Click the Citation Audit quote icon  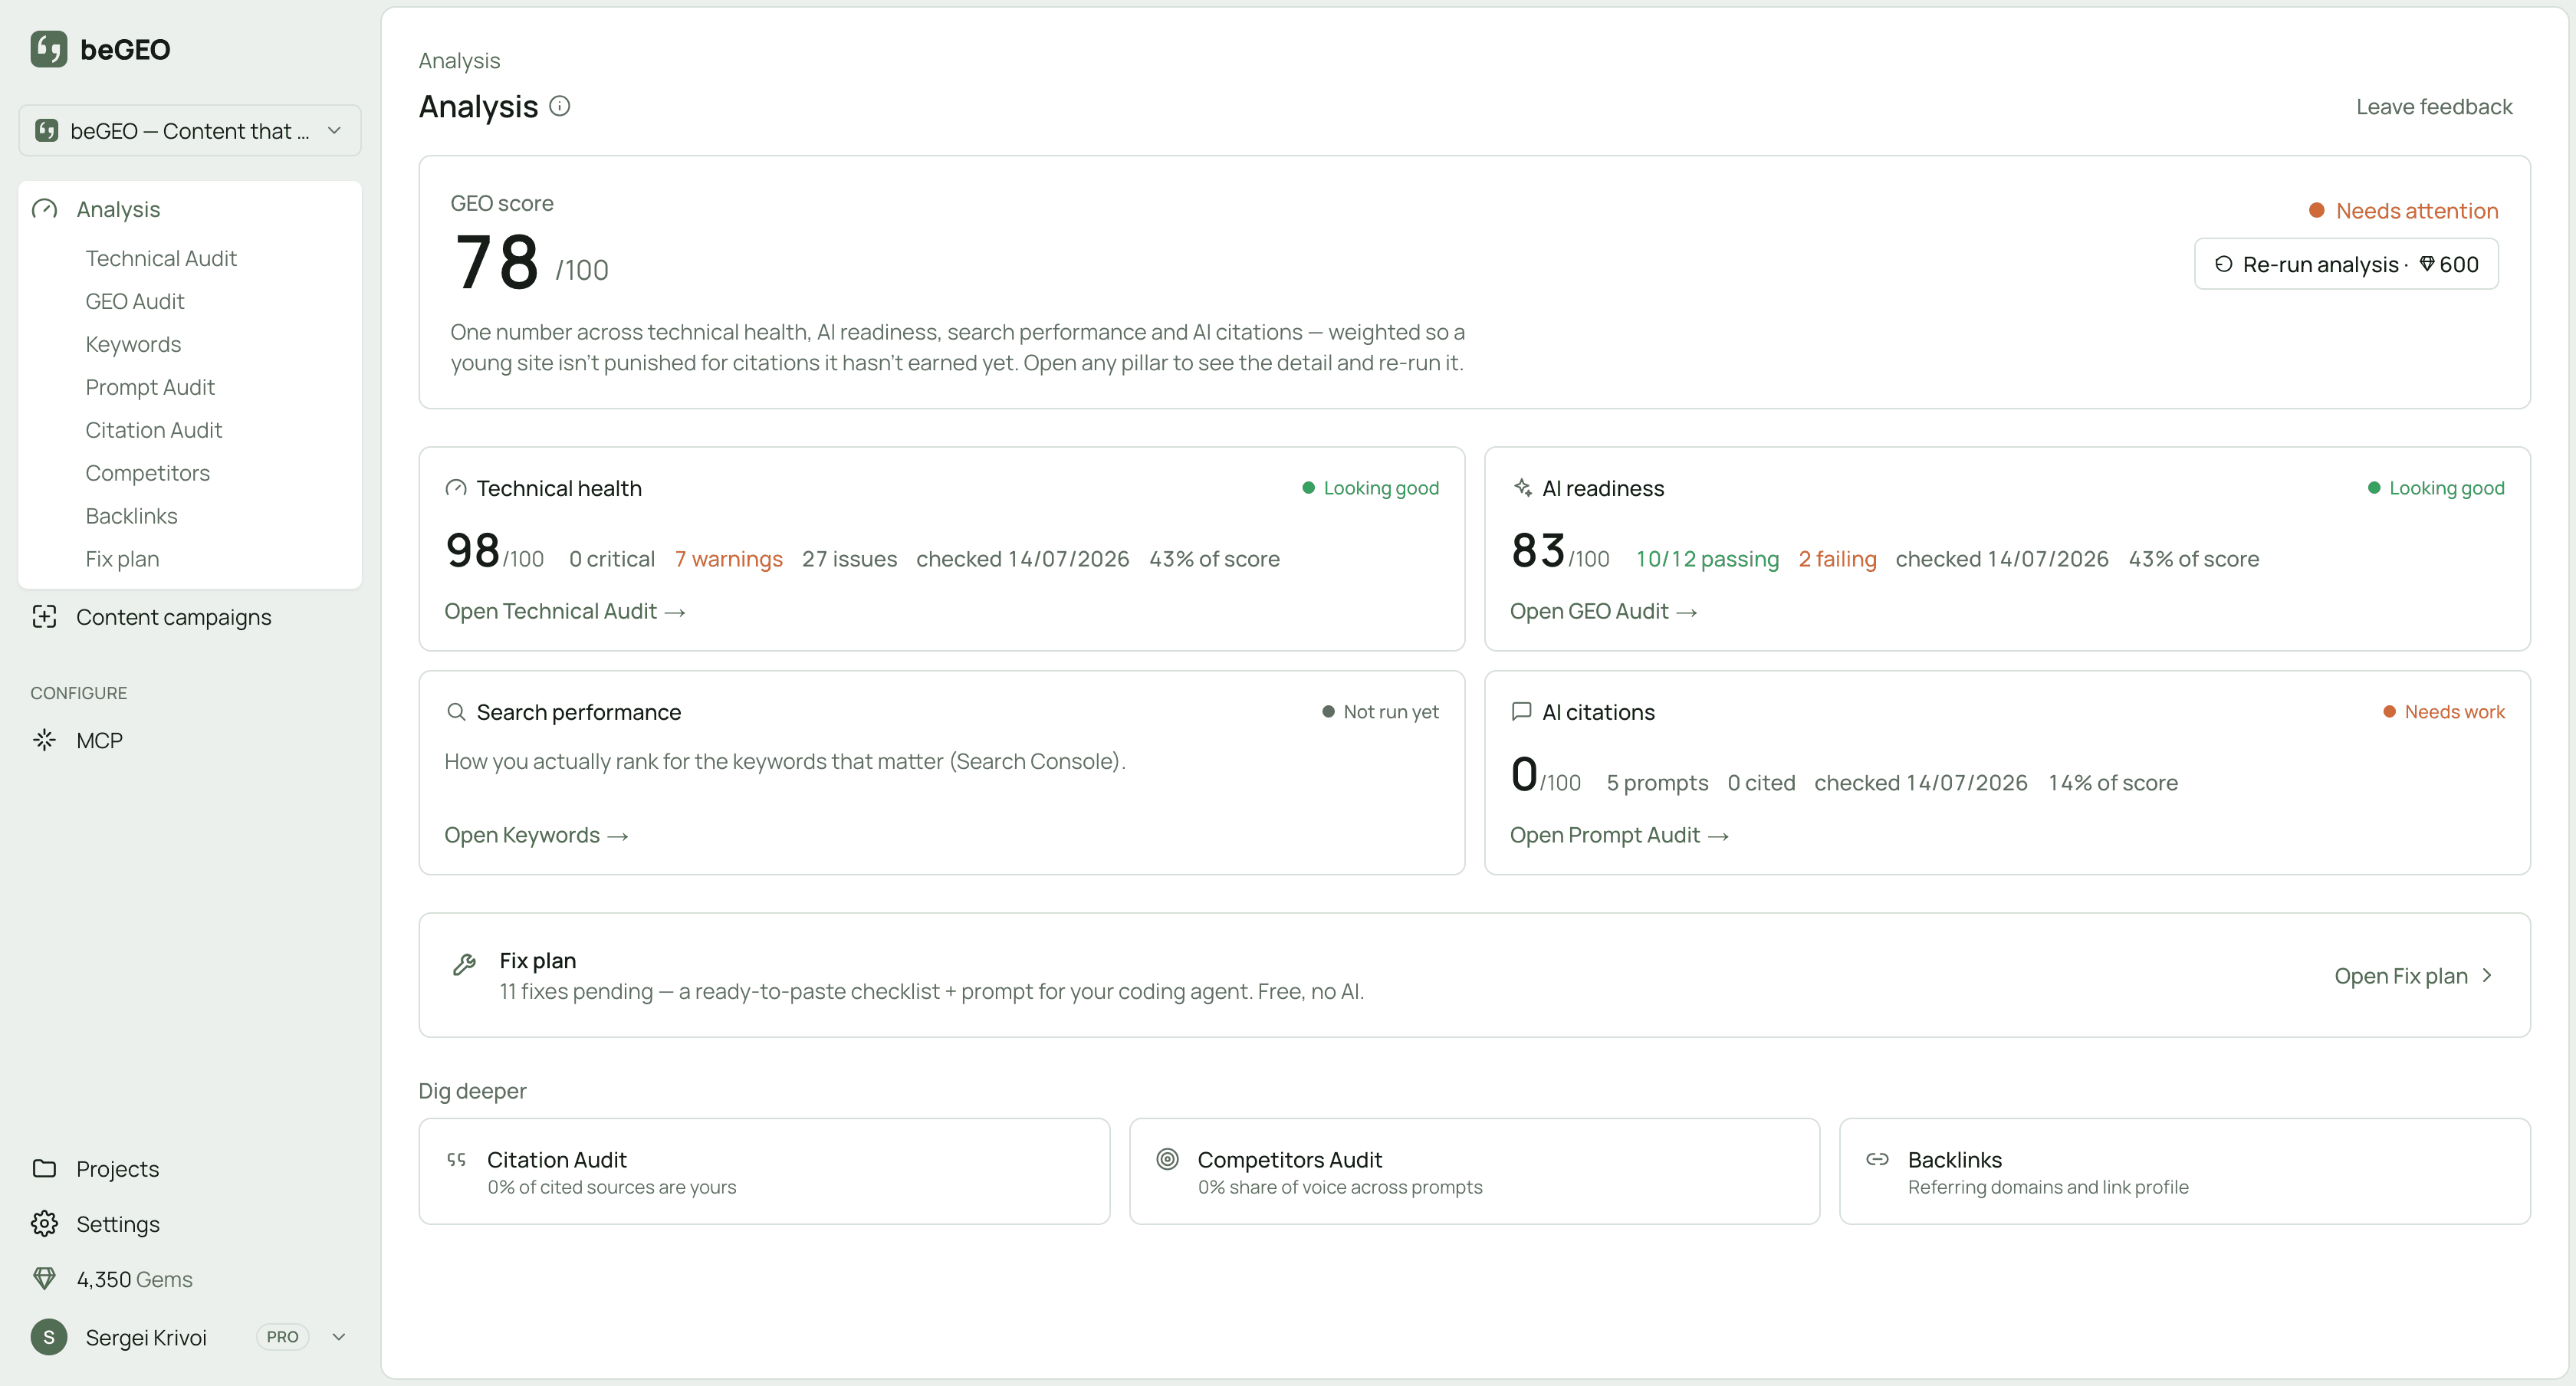[456, 1160]
